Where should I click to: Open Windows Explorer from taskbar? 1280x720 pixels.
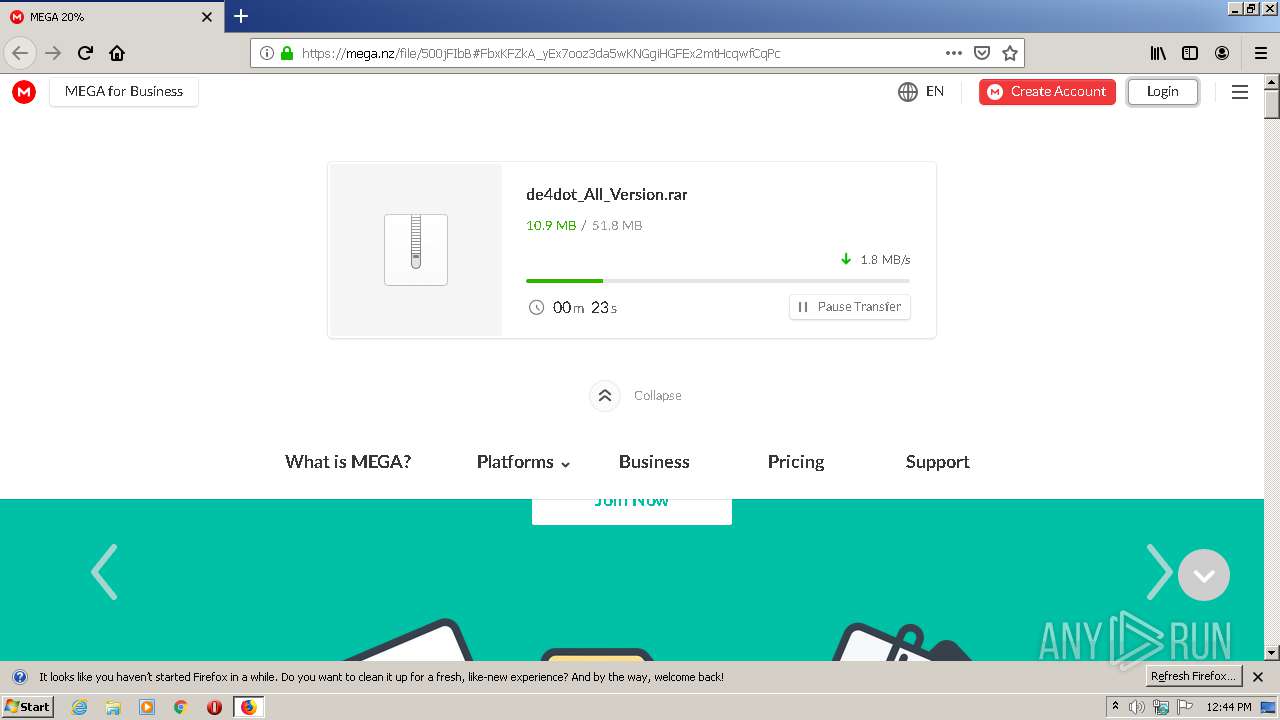[113, 707]
